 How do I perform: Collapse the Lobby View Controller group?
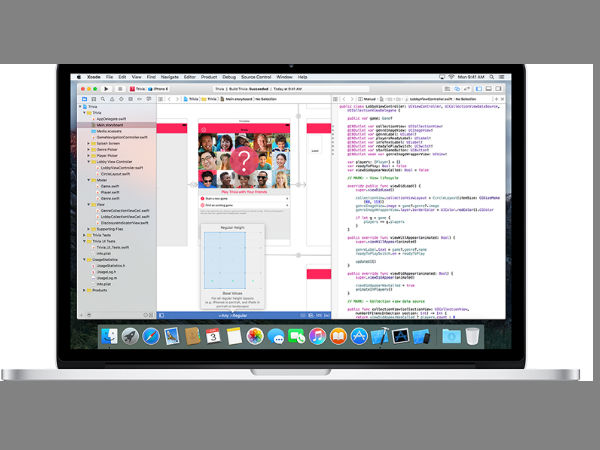click(85, 161)
